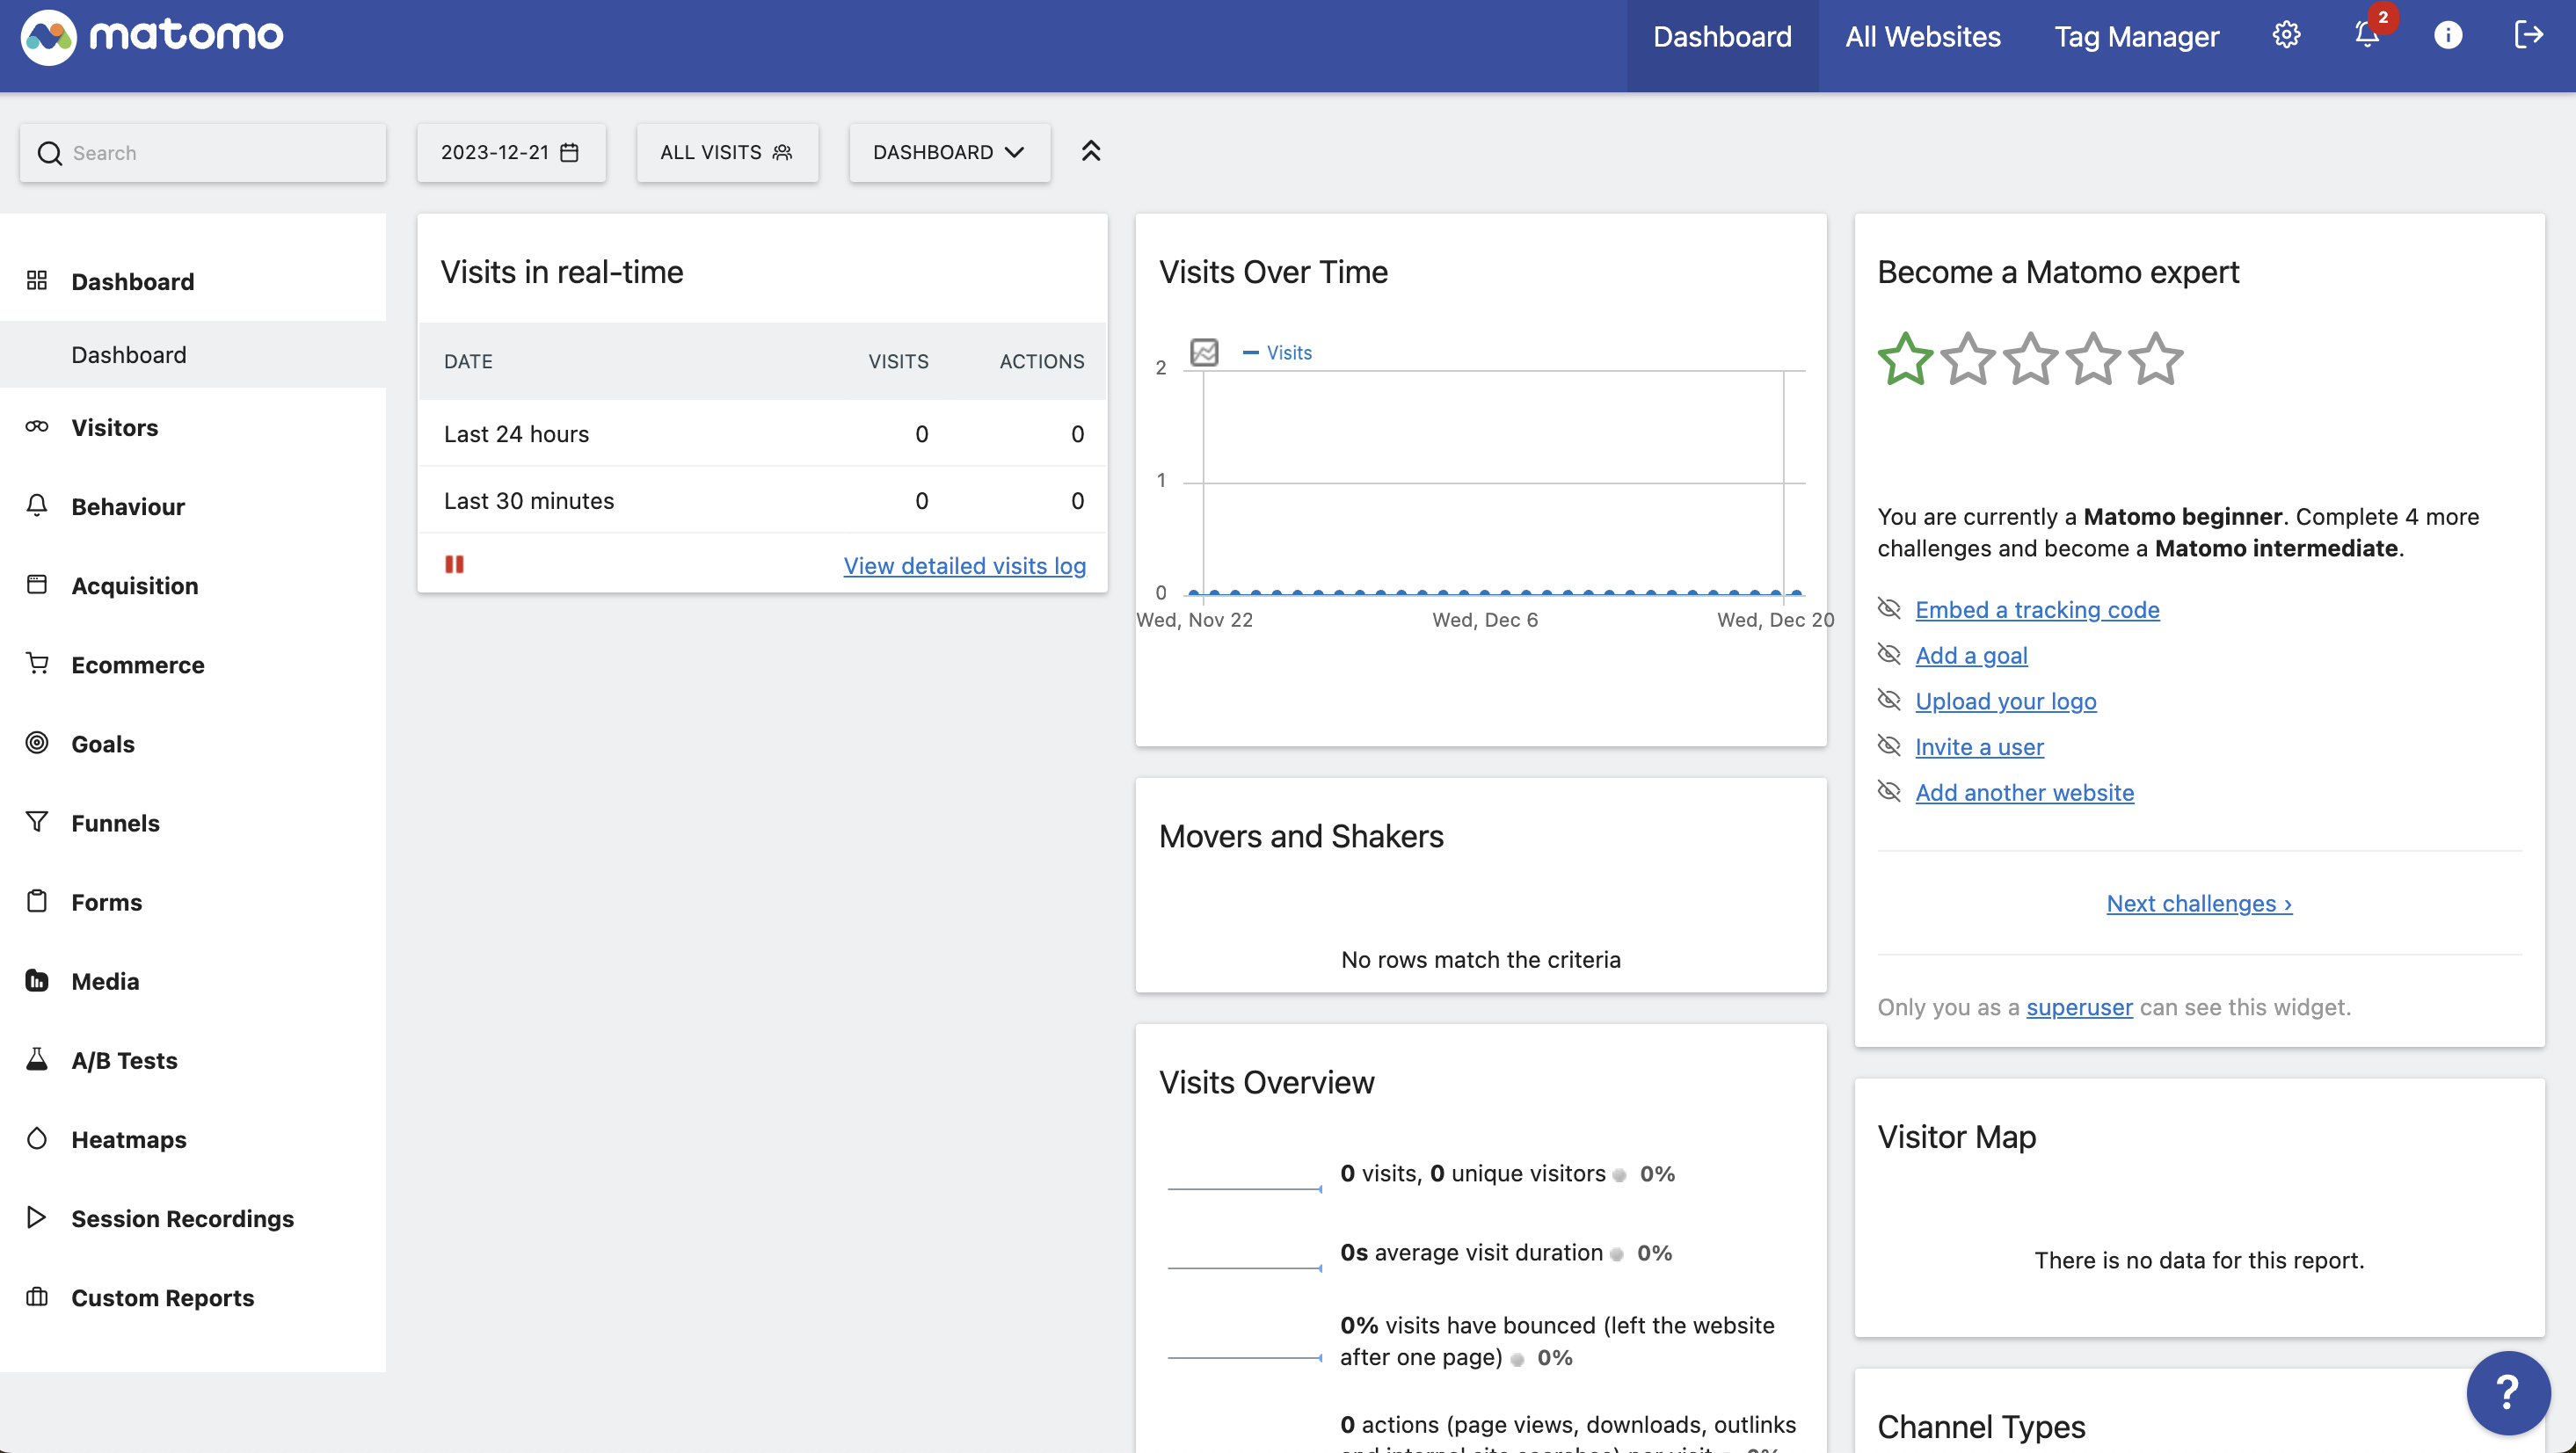Go to All Websites in top navigation
The image size is (2576, 1453).
pyautogui.click(x=1922, y=37)
